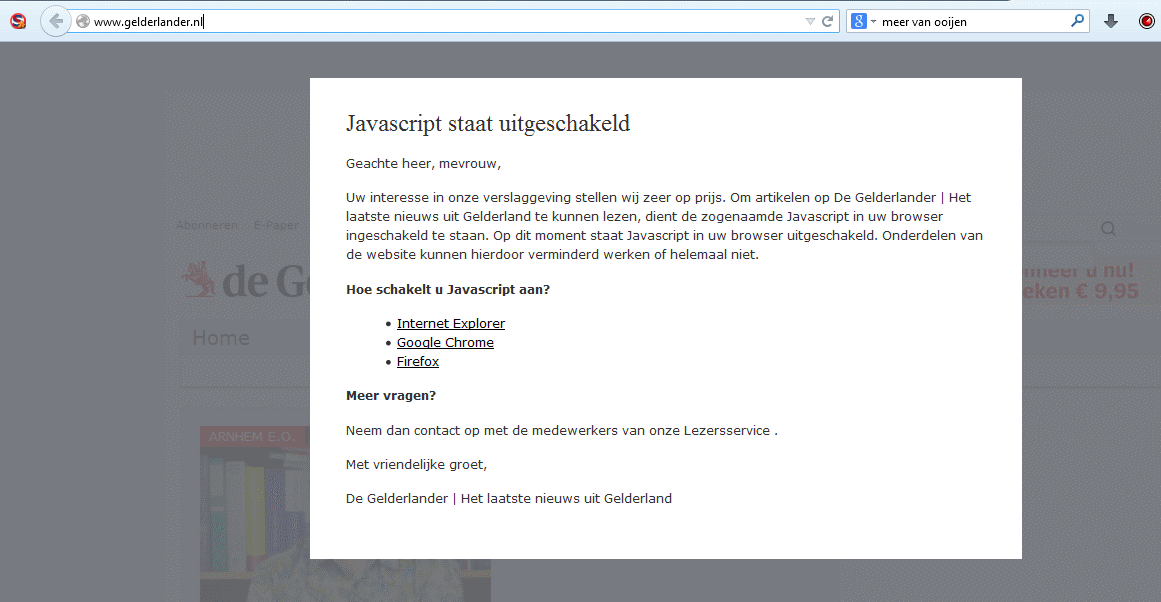Click the globe site identity icon
1161x602 pixels.
click(x=83, y=21)
